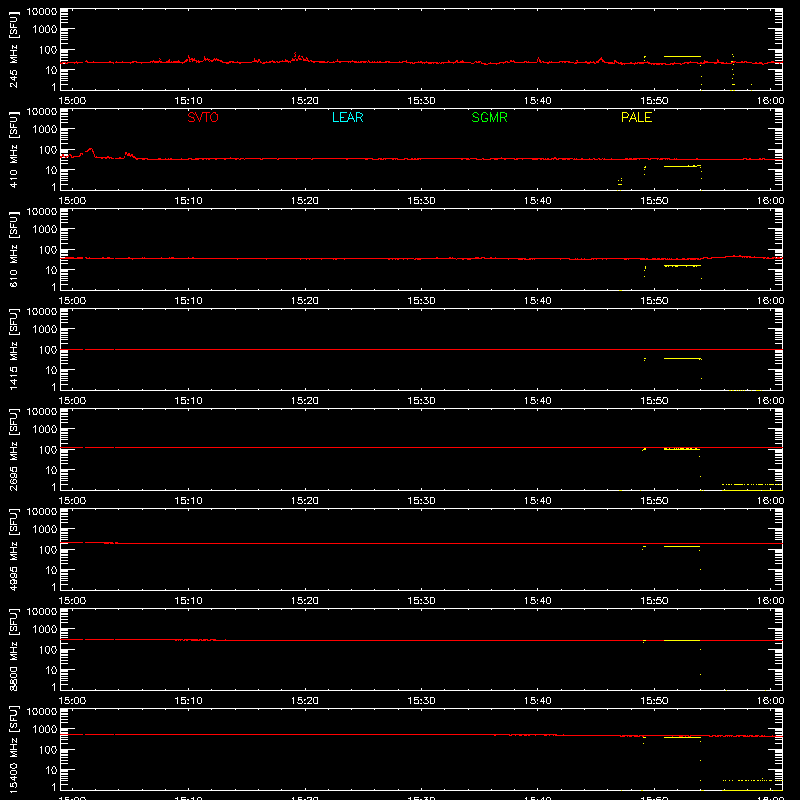Screen dimensions: 800x800
Task: Select the 610 MHz [SFU] axis title
Action: coord(14,250)
